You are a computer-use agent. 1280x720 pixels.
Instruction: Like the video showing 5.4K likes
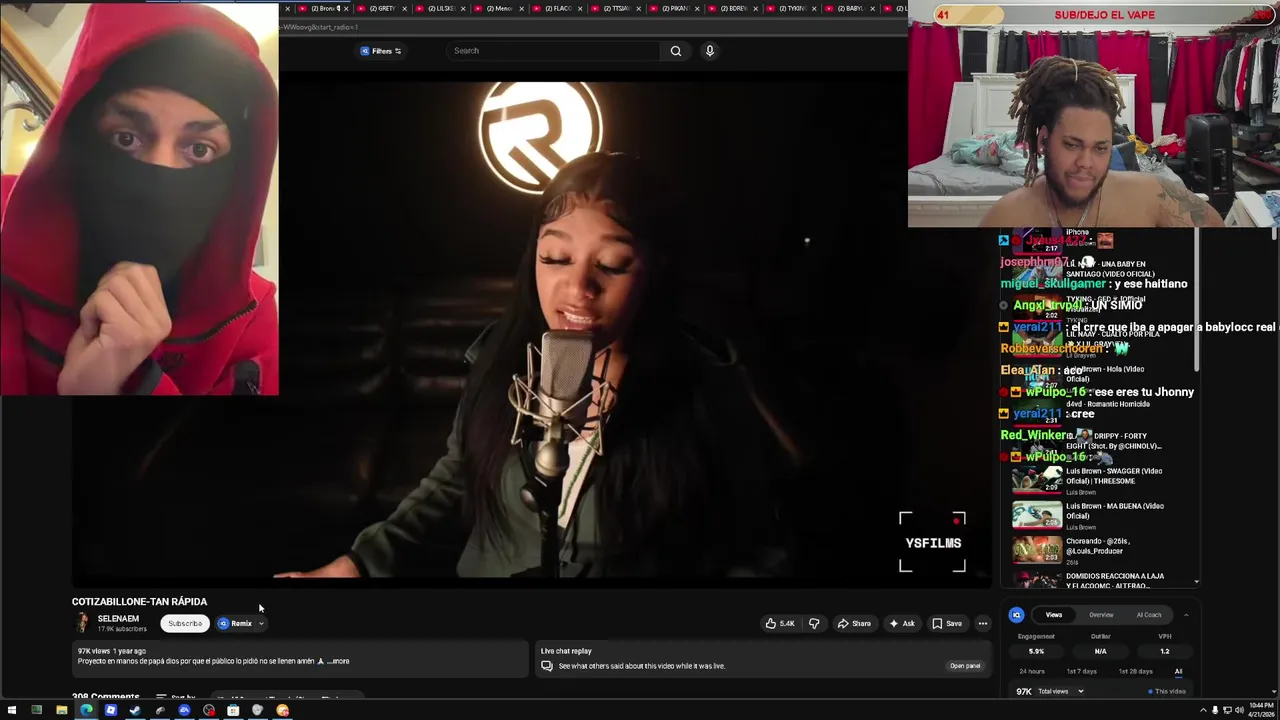pyautogui.click(x=779, y=623)
